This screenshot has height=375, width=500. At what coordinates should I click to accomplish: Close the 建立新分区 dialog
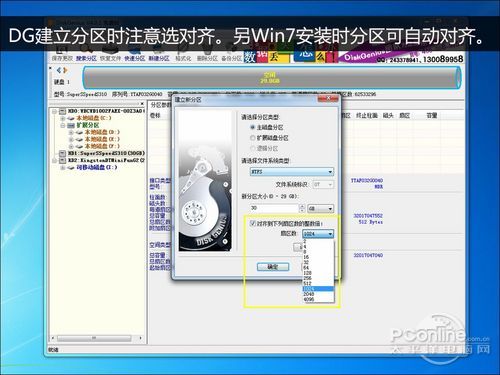328,98
